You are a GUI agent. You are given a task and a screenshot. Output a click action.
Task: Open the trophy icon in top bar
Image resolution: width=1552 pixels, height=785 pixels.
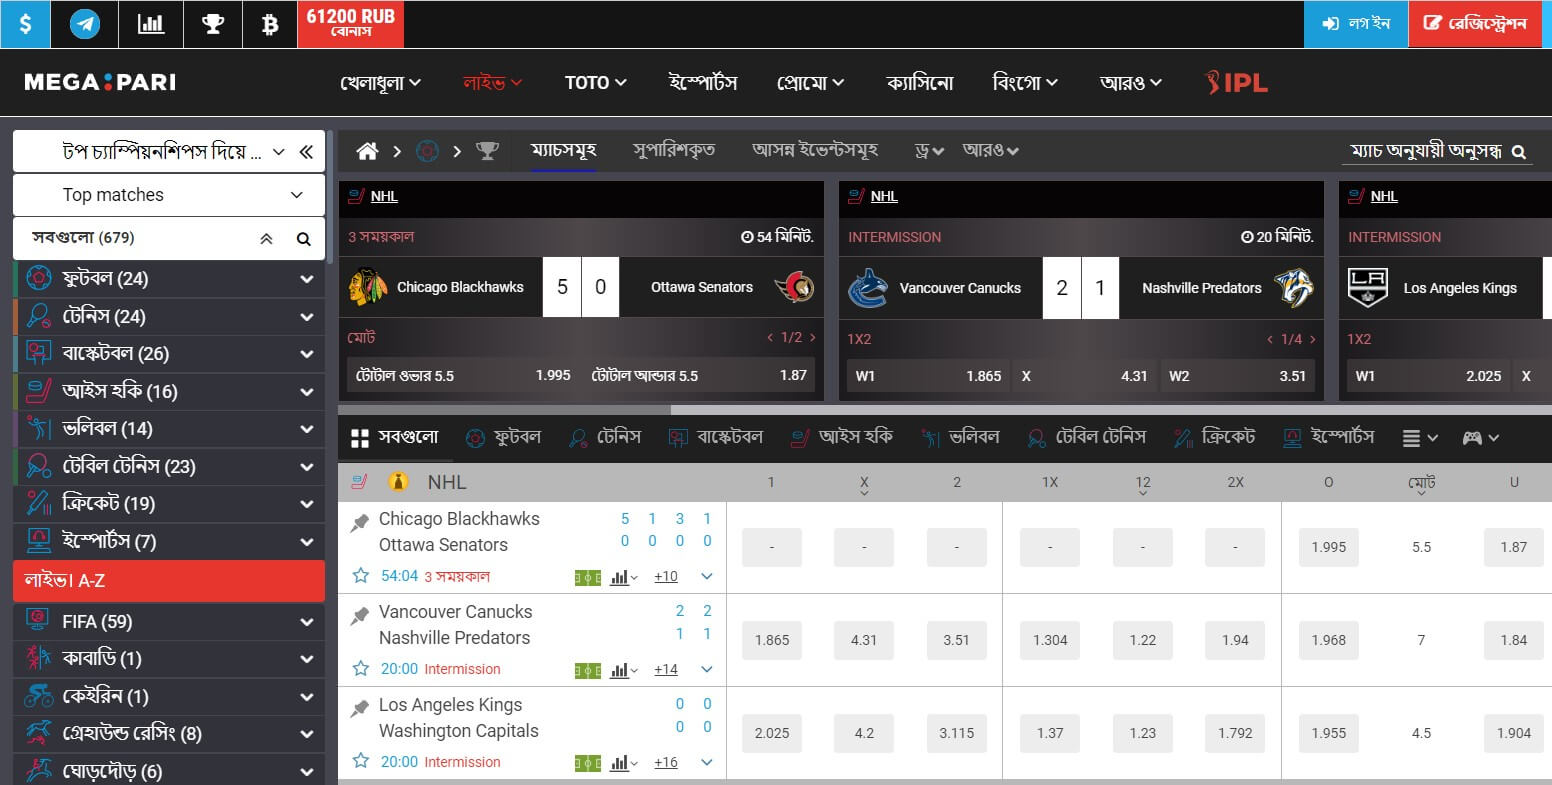[x=212, y=24]
